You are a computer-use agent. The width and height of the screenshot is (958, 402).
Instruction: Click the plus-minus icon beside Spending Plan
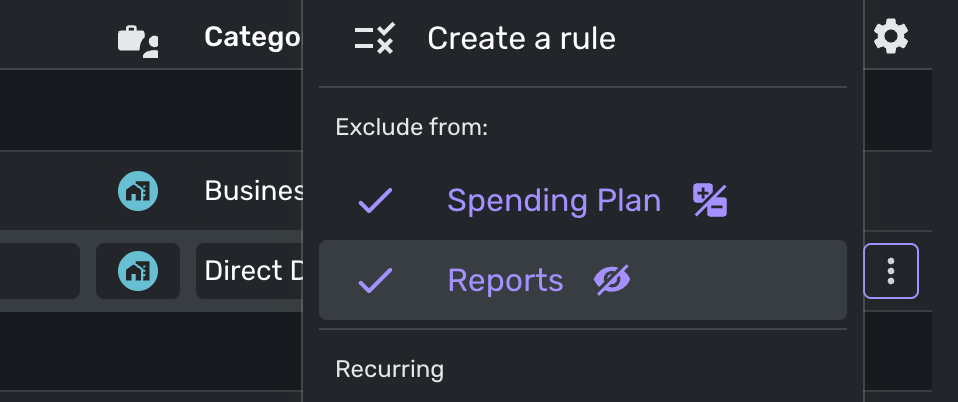coord(710,201)
